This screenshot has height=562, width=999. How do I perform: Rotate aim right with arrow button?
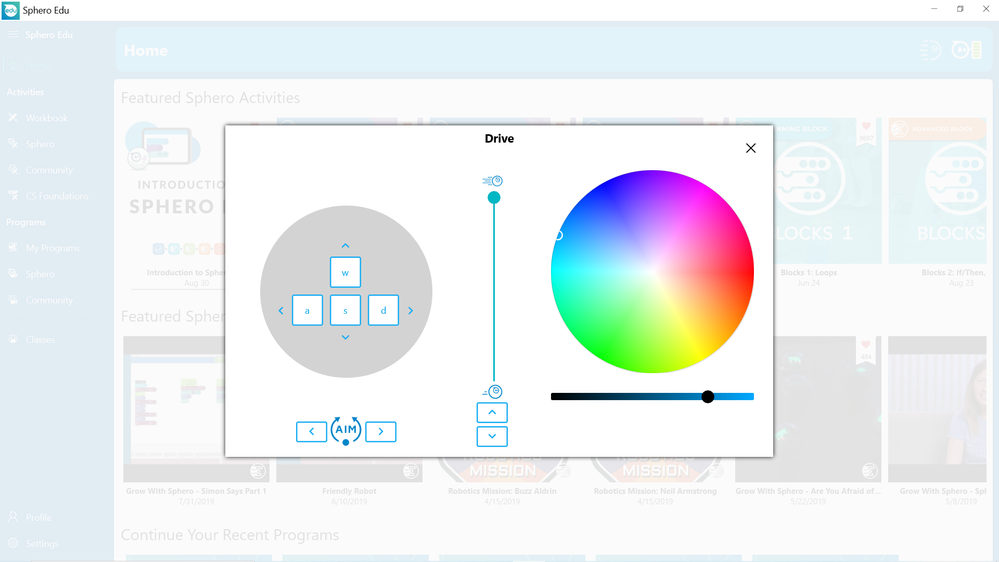click(381, 431)
